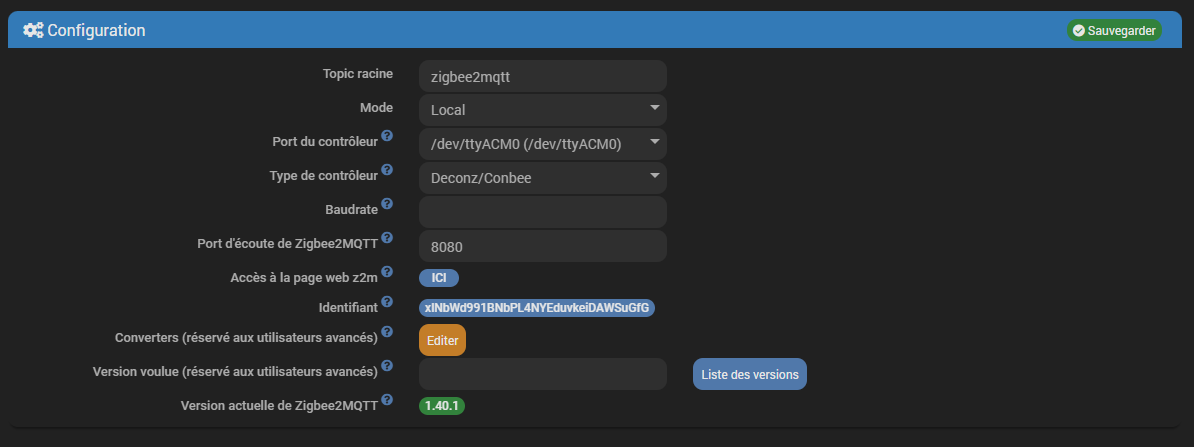Viewport: 1194px width, 447px height.
Task: Click help icon beside Type de contrôleur
Action: pyautogui.click(x=387, y=169)
